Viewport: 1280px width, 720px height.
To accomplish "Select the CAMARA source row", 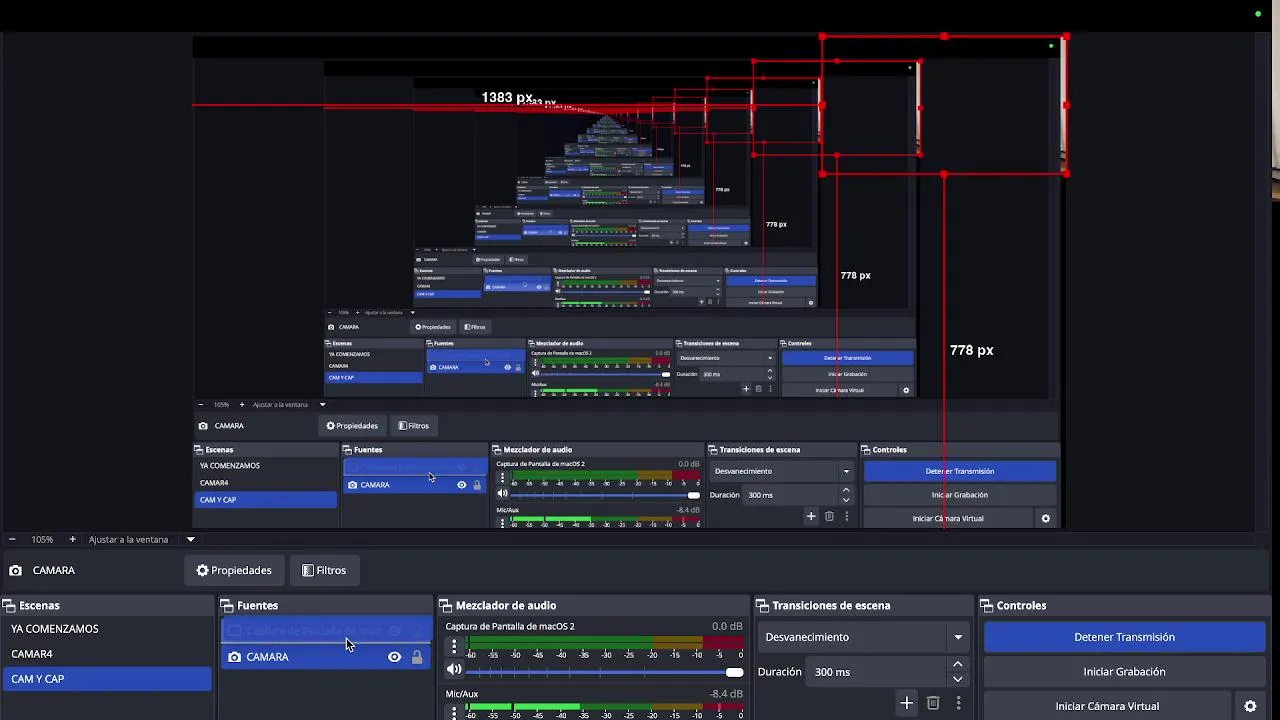I will point(327,657).
